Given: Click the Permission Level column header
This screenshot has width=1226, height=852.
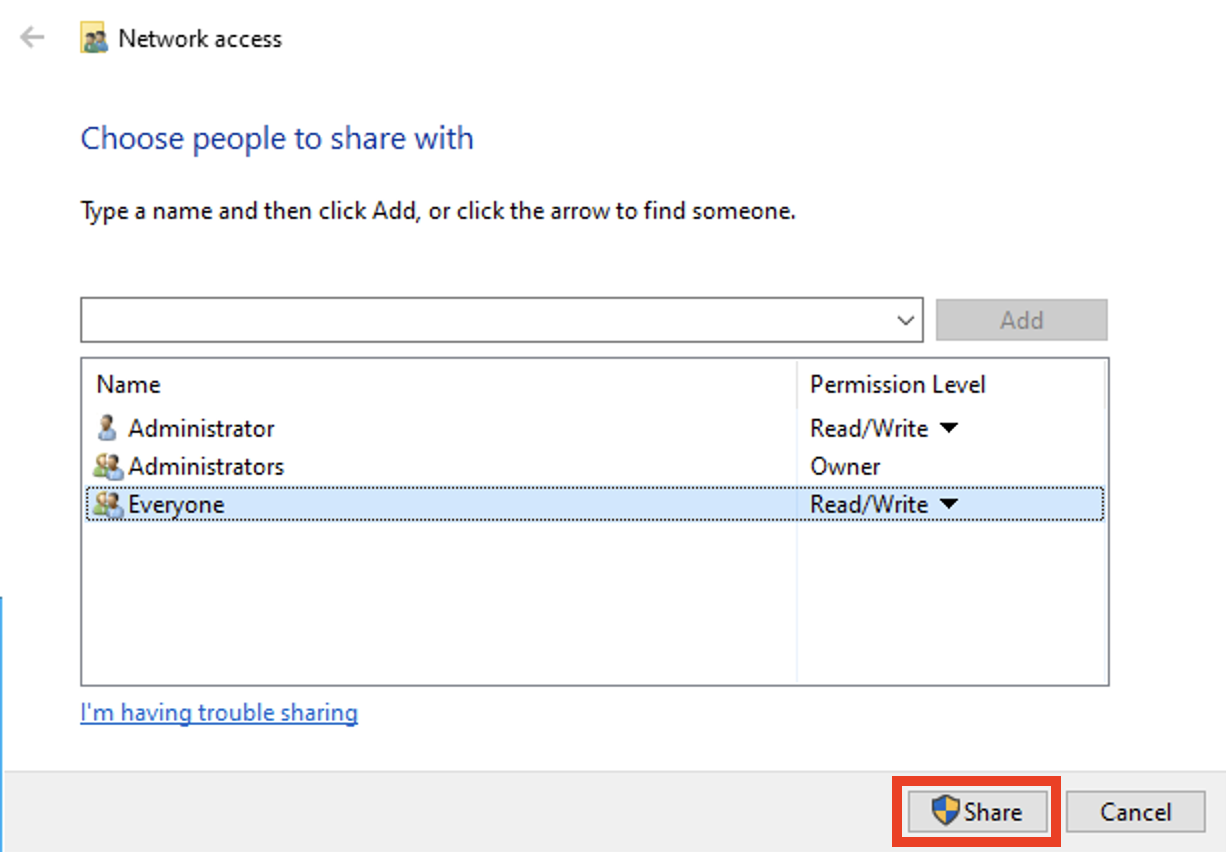Looking at the screenshot, I should pyautogui.click(x=897, y=385).
